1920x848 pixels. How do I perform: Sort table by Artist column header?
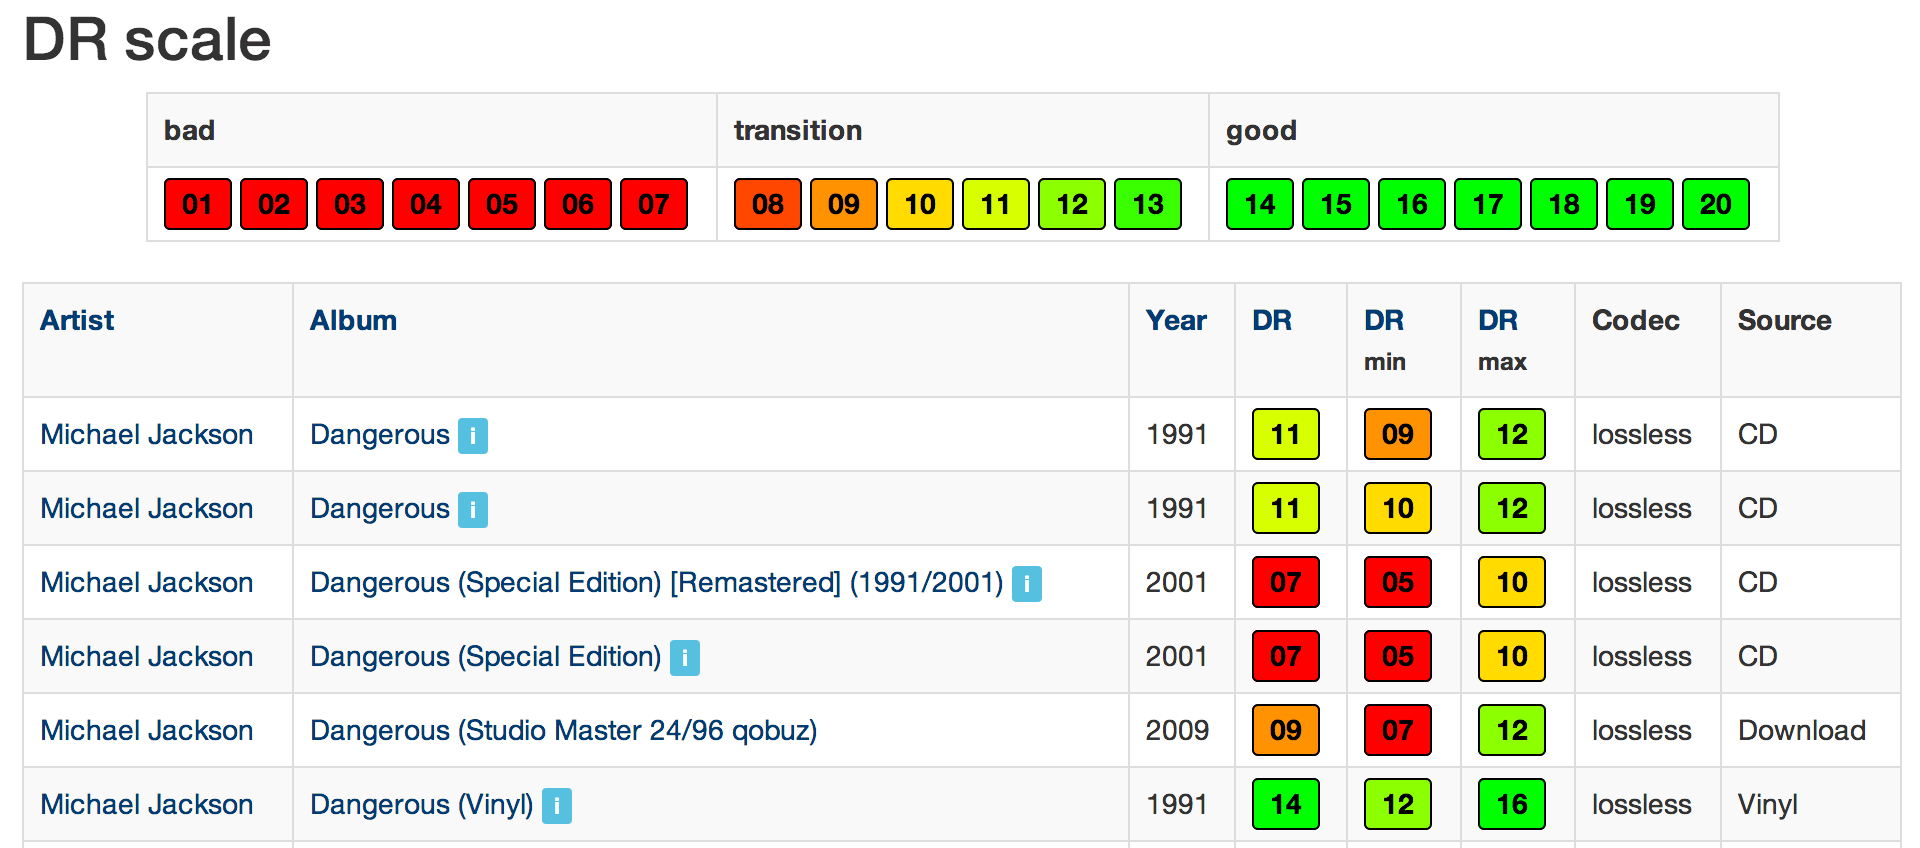77,320
